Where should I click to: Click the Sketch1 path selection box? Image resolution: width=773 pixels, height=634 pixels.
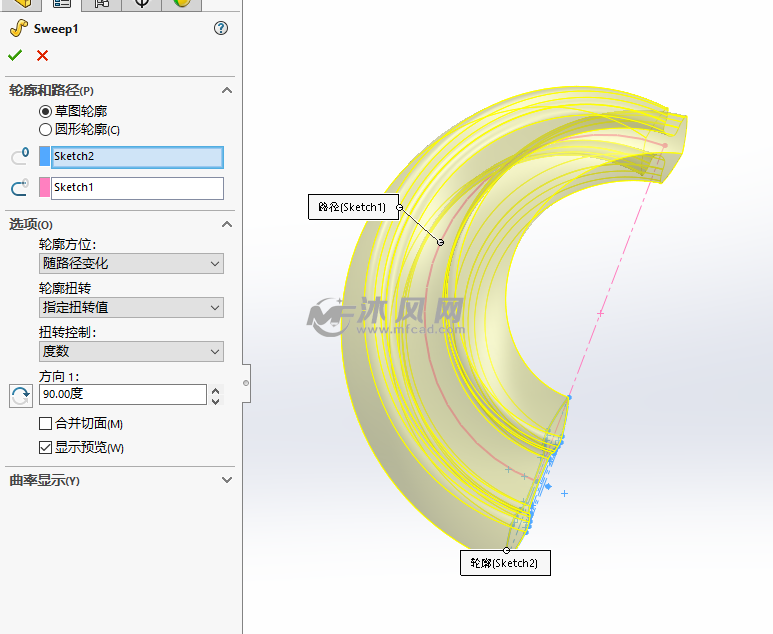pyautogui.click(x=138, y=188)
